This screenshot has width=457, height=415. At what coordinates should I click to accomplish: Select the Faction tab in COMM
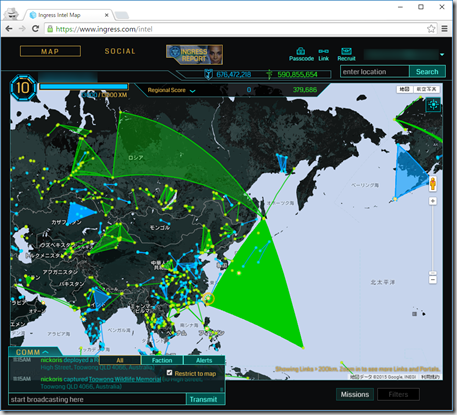click(162, 360)
